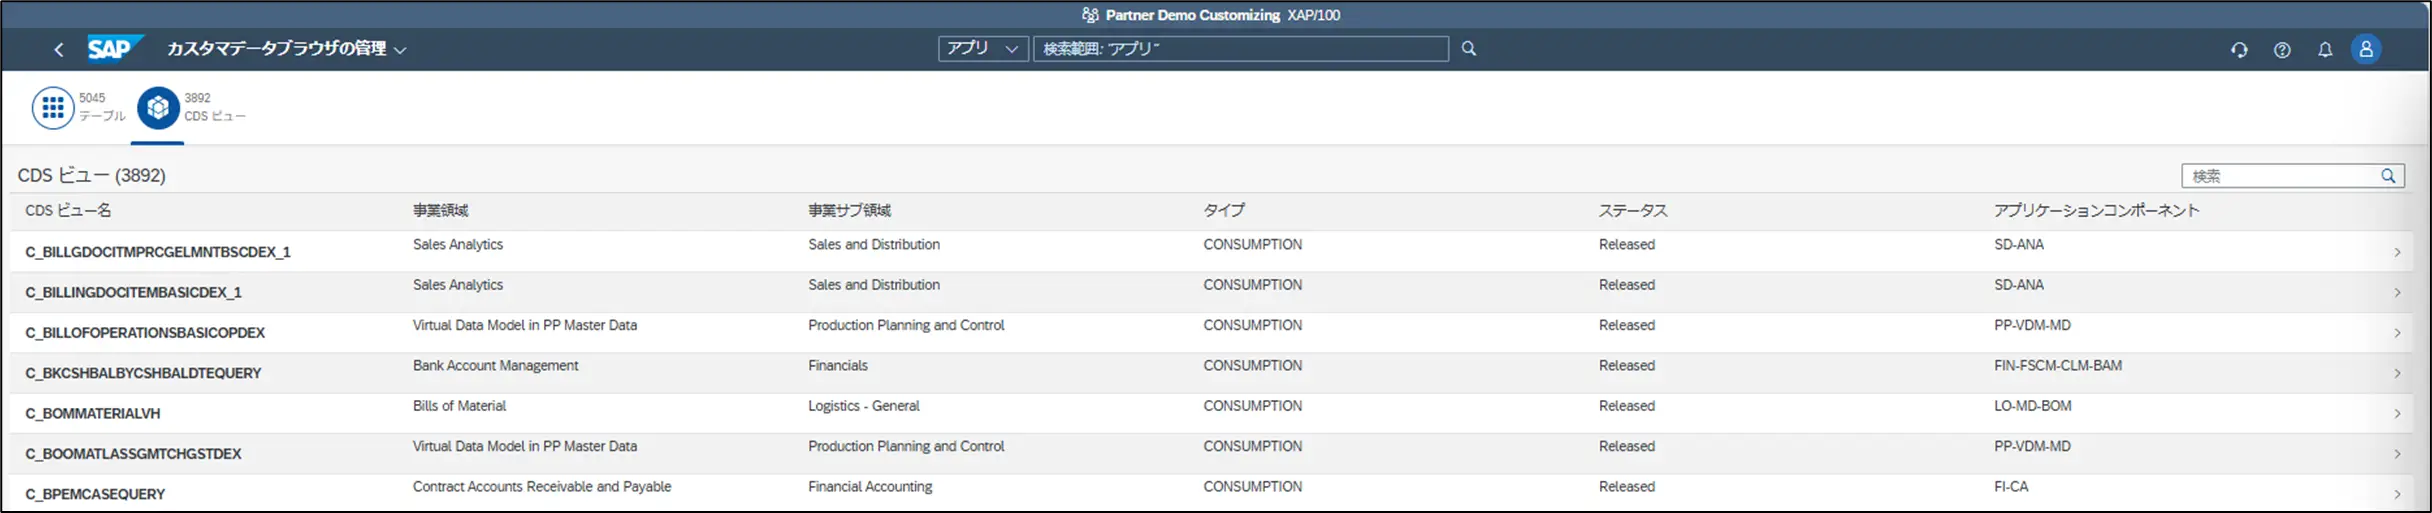Viewport: 2432px width, 513px height.
Task: Select Bank Account Management cell
Action: pyautogui.click(x=495, y=366)
